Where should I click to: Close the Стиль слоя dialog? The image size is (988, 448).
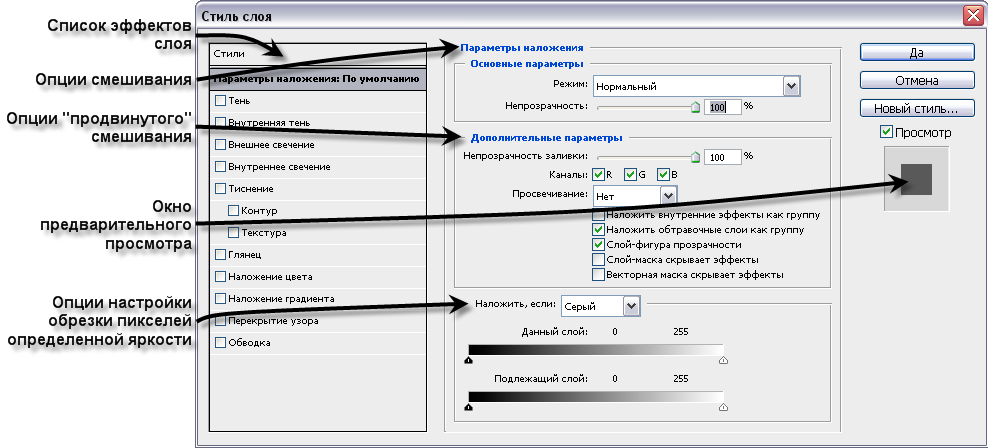tap(973, 15)
